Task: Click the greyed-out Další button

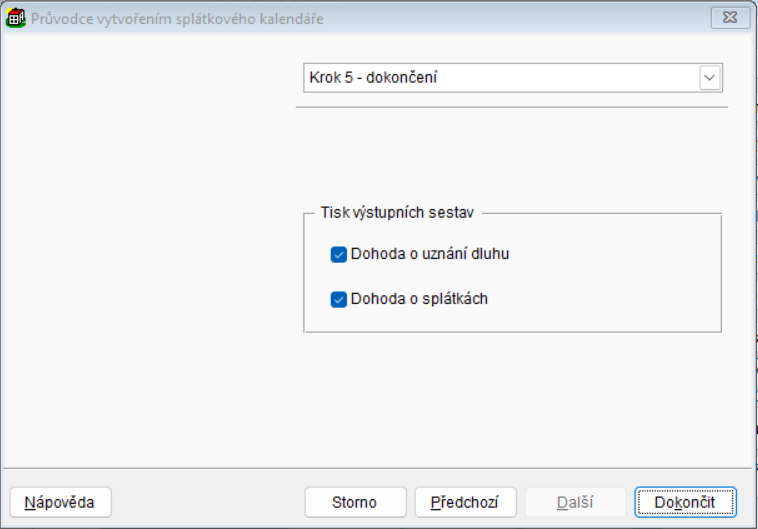Action: pyautogui.click(x=575, y=502)
